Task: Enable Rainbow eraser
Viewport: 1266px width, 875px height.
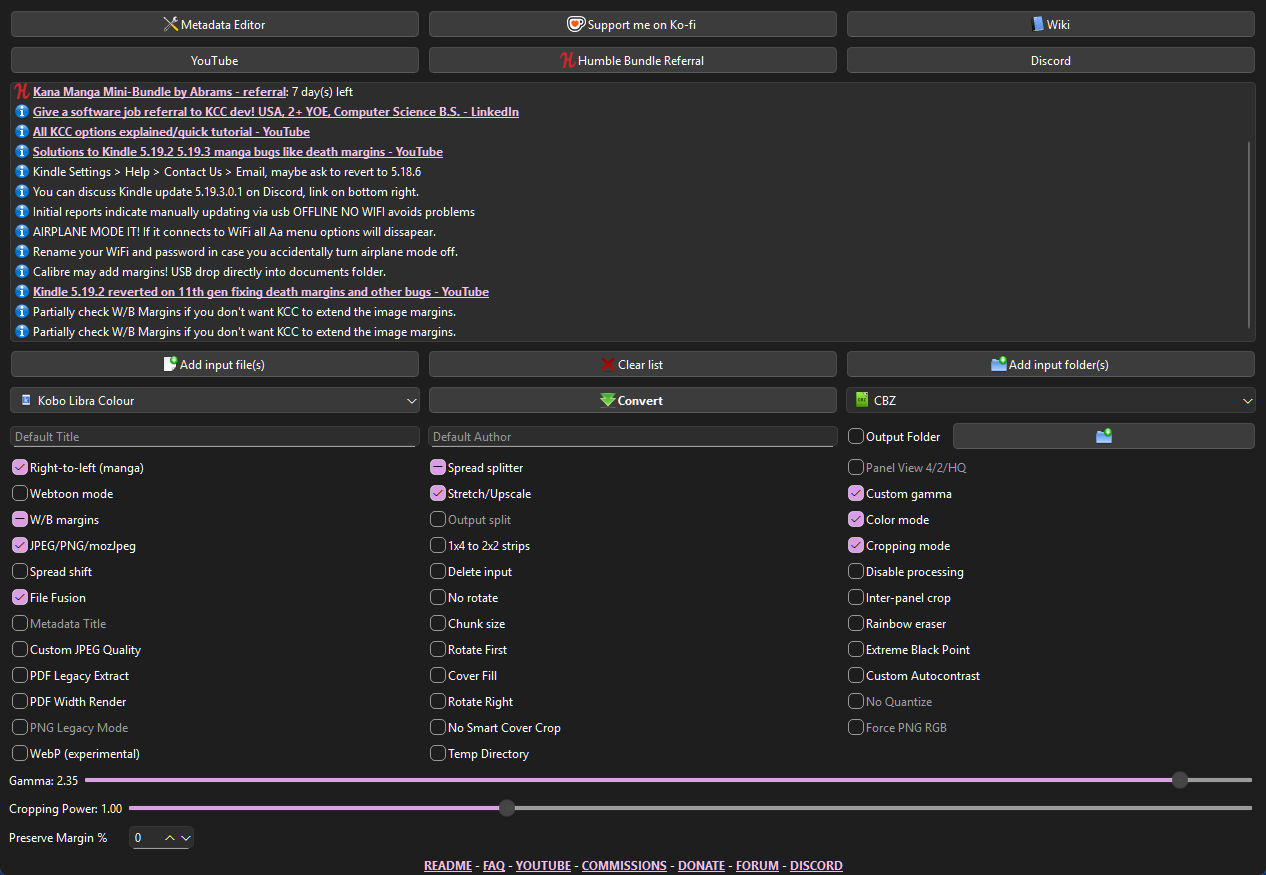Action: (x=856, y=623)
